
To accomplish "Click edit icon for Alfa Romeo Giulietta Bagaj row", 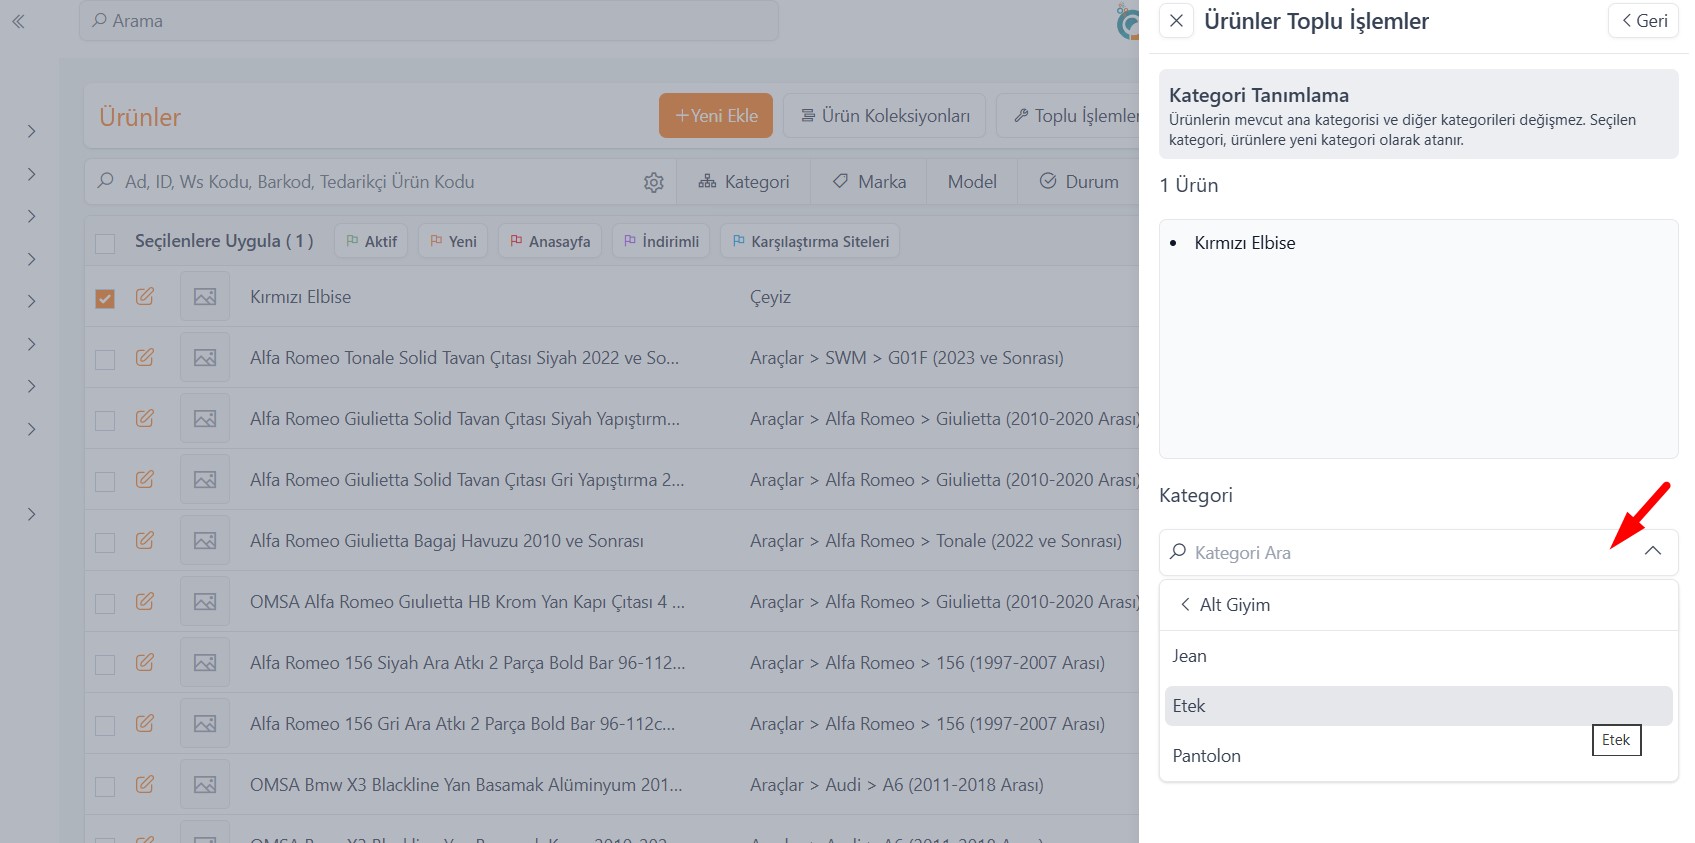I will [x=145, y=541].
